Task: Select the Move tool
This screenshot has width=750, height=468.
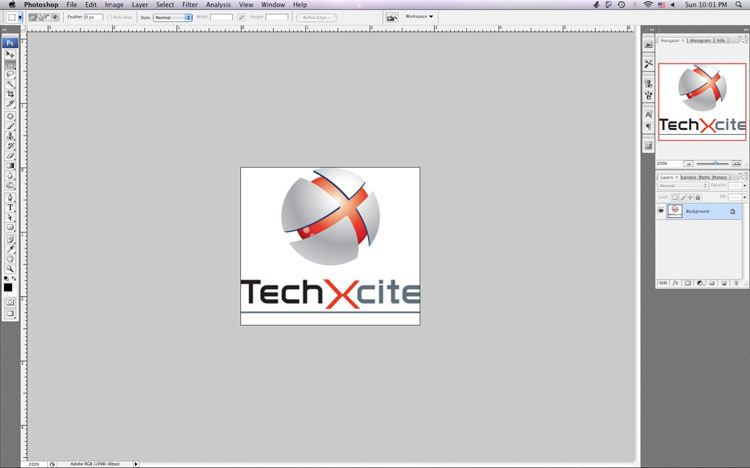Action: (x=10, y=55)
